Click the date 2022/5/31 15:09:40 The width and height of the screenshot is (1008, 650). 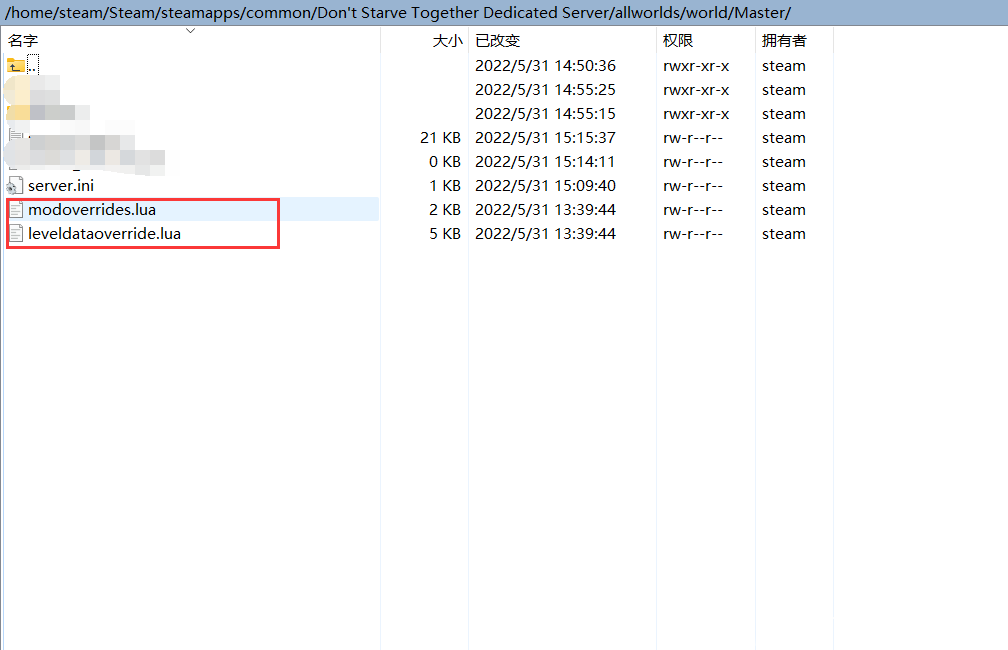pyautogui.click(x=545, y=186)
